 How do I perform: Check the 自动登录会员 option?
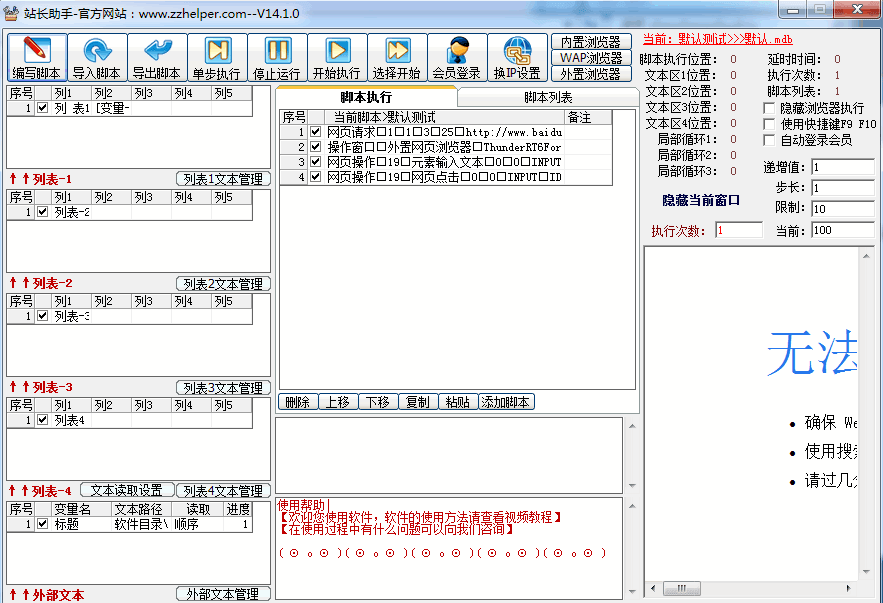(770, 140)
